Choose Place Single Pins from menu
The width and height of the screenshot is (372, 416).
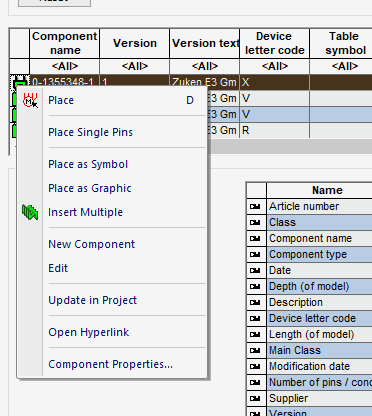pyautogui.click(x=90, y=132)
